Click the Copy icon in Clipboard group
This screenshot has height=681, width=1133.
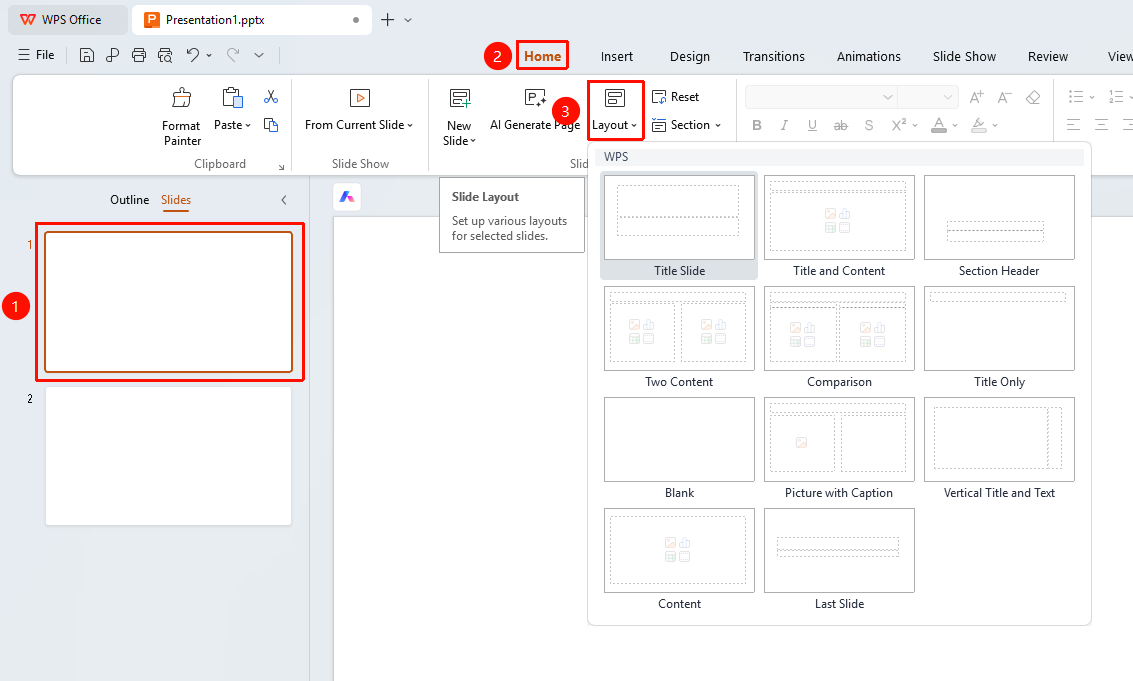[x=271, y=125]
